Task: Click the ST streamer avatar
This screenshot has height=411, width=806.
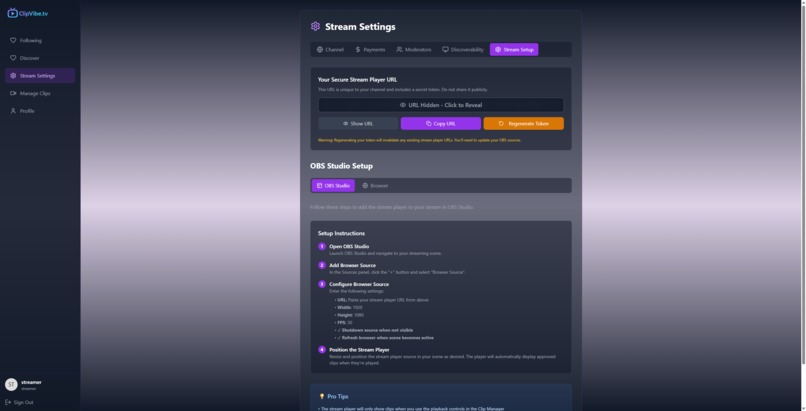Action: [11, 384]
